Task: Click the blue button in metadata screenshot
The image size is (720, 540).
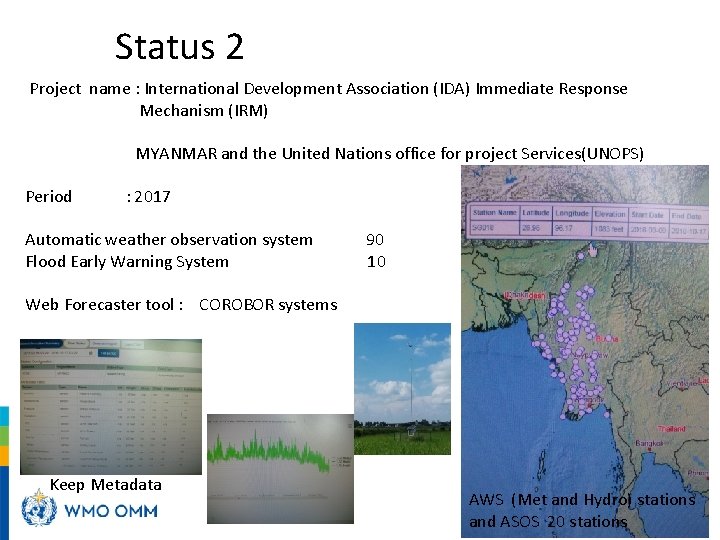Action: pyautogui.click(x=109, y=353)
